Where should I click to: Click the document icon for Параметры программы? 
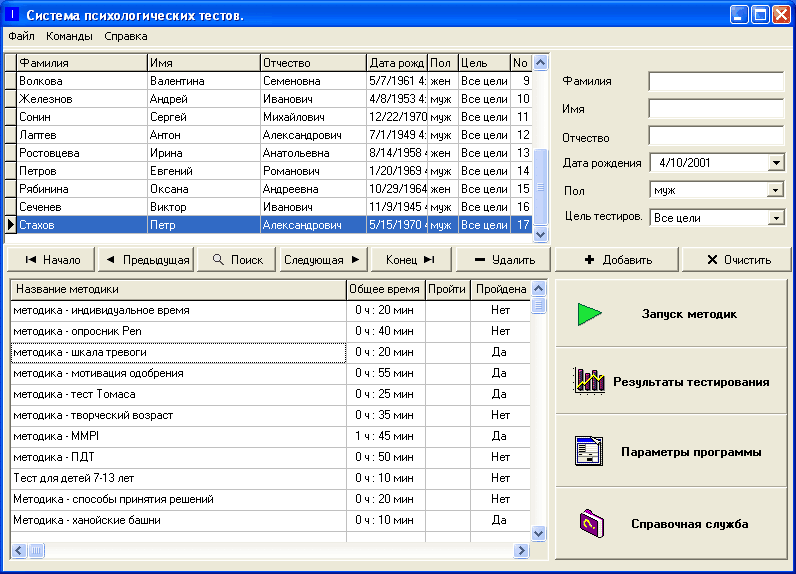tap(589, 451)
